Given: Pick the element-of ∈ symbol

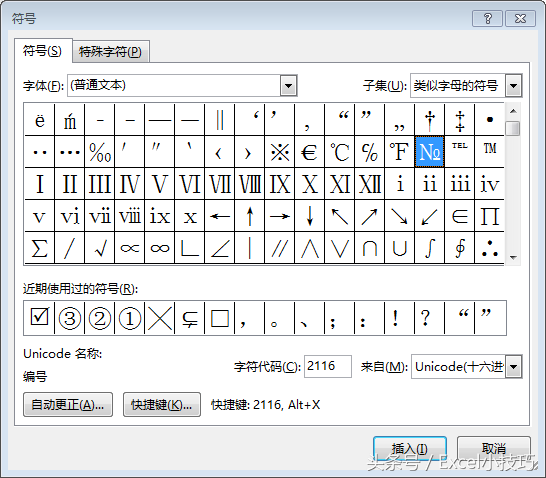Looking at the screenshot, I should 459,216.
